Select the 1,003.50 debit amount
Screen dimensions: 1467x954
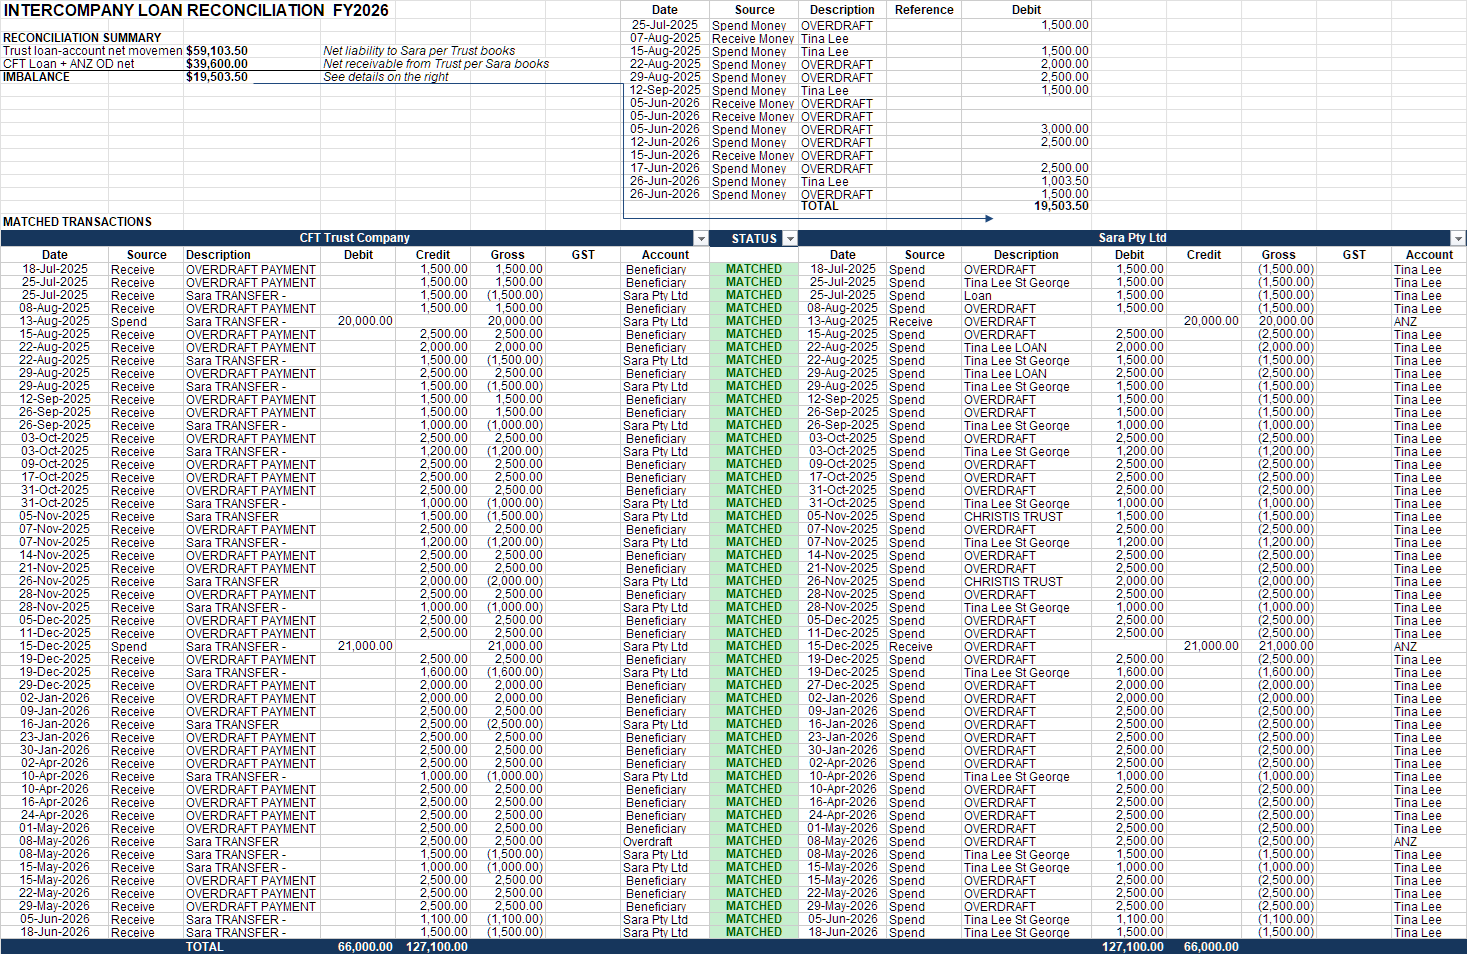click(x=1064, y=181)
